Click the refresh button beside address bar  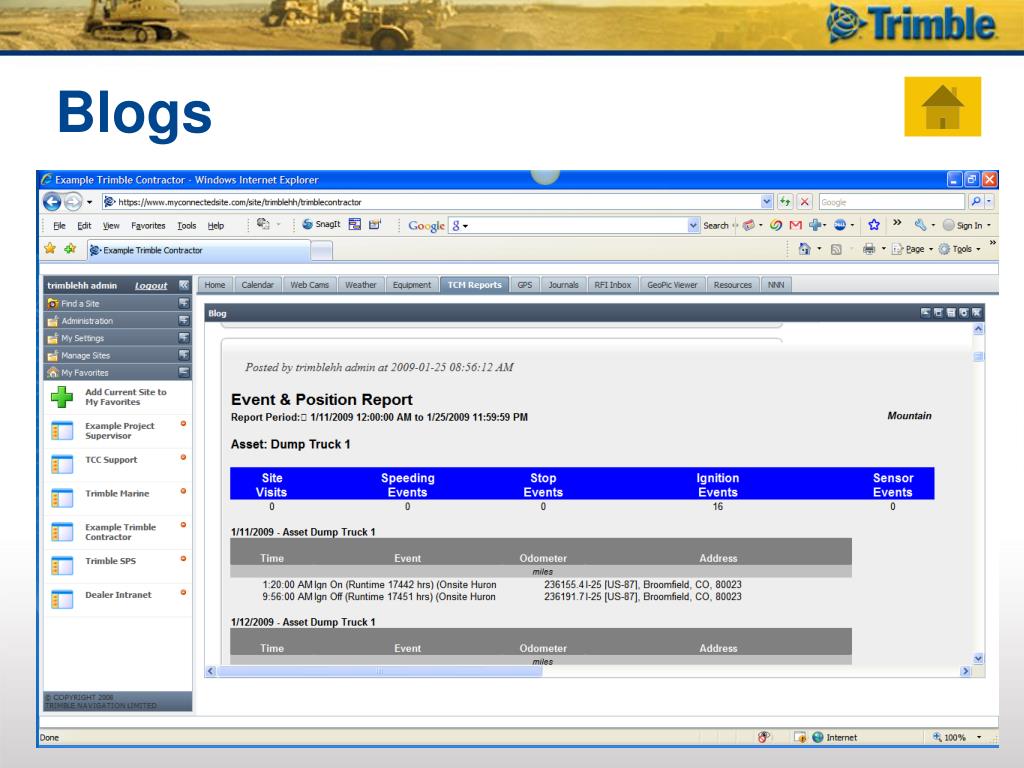click(785, 202)
